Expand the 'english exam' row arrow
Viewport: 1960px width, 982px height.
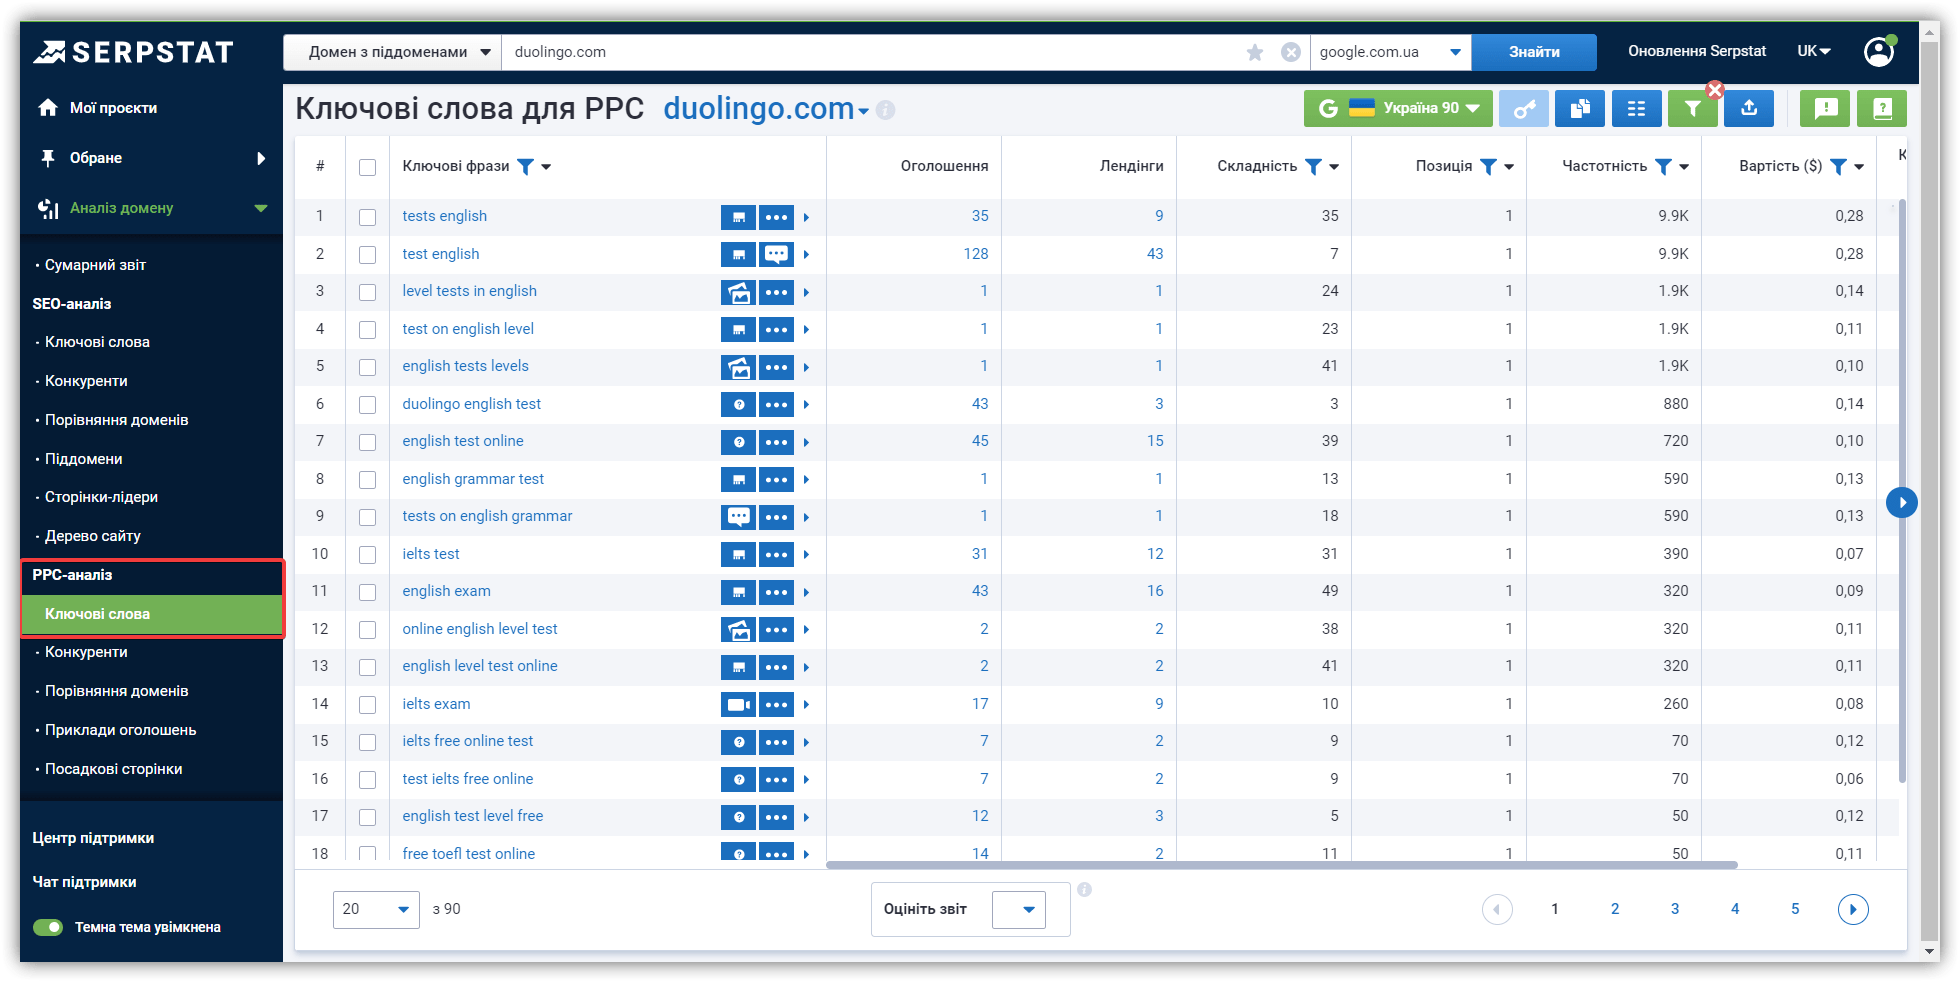[x=806, y=592]
